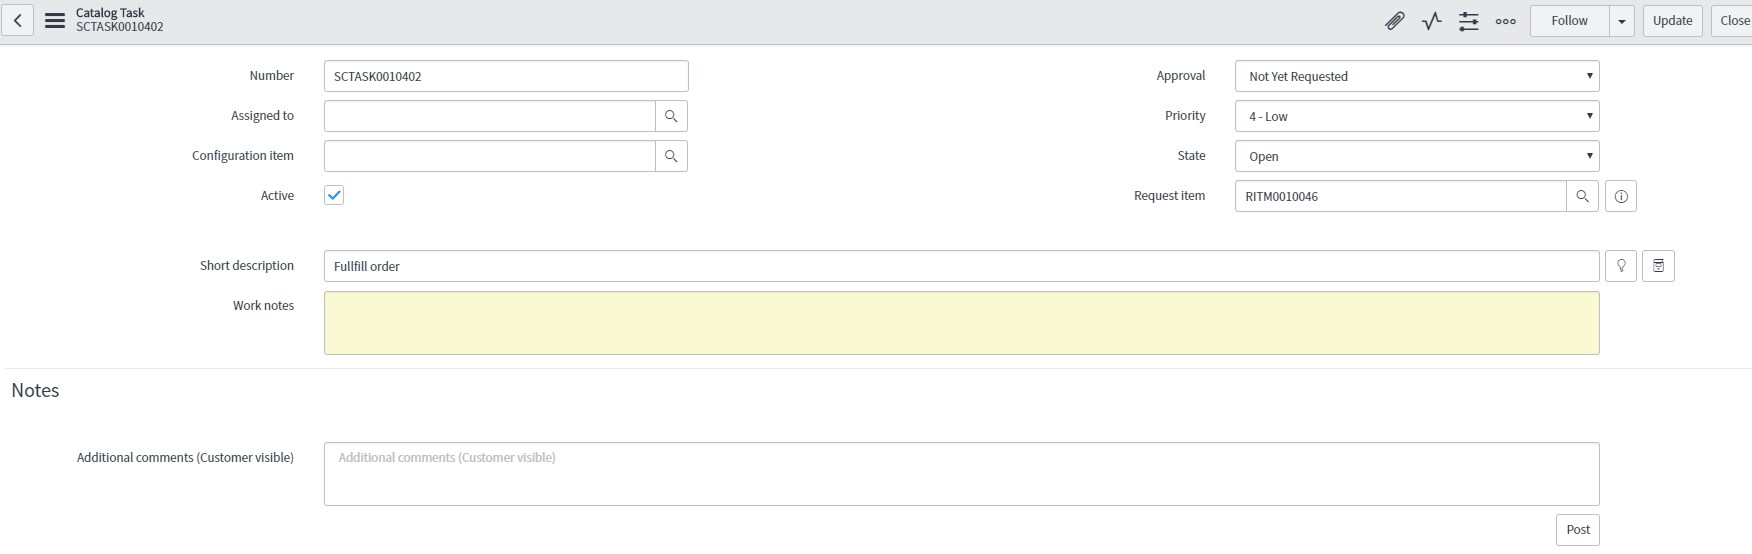Open the lookup search for Assigned to

[671, 116]
